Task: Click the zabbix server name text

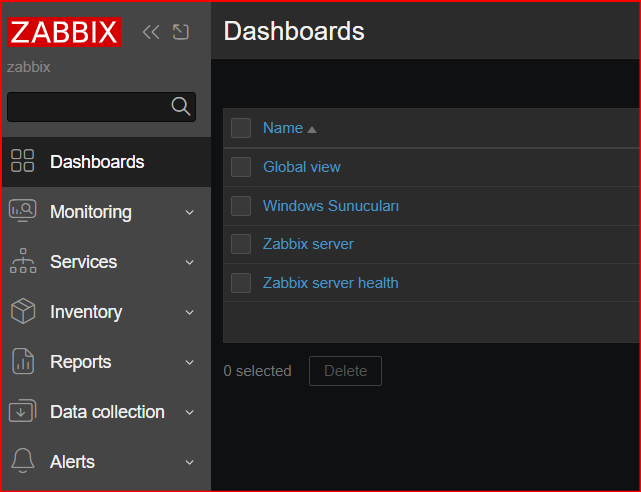Action: pyautogui.click(x=29, y=67)
